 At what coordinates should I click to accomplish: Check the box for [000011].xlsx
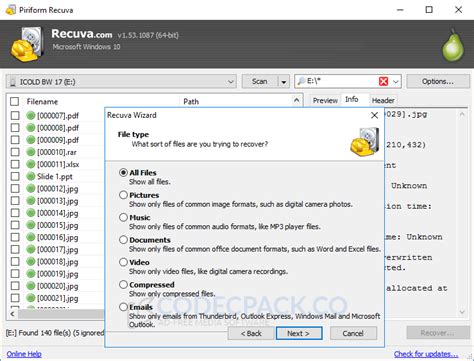pos(15,164)
